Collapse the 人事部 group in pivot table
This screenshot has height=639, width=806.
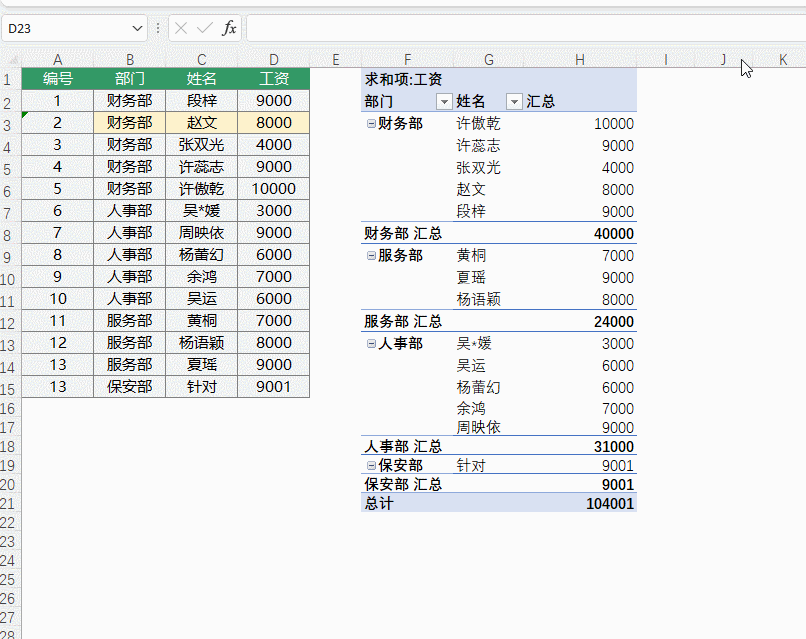(371, 344)
